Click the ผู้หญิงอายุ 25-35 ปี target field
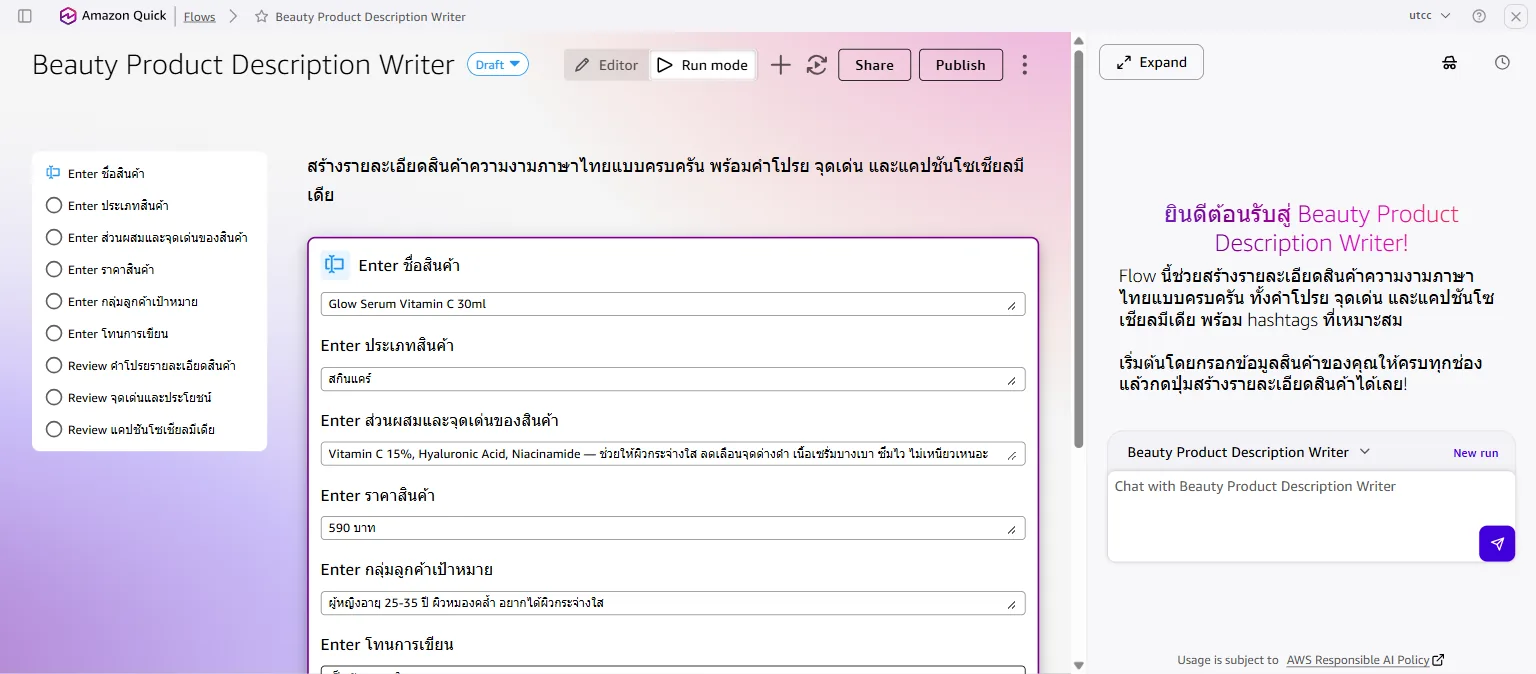The height and width of the screenshot is (674, 1536). point(673,603)
